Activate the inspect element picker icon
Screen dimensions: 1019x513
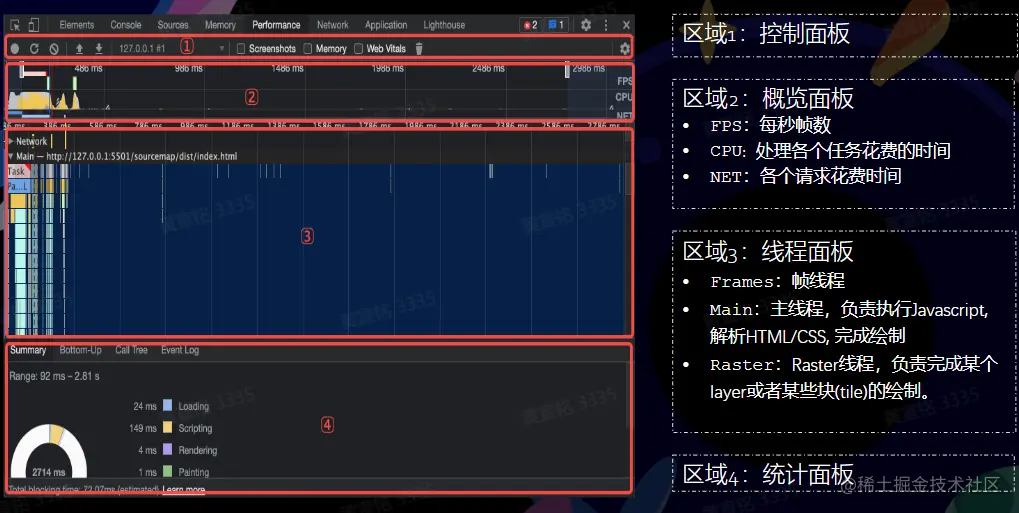[15, 25]
